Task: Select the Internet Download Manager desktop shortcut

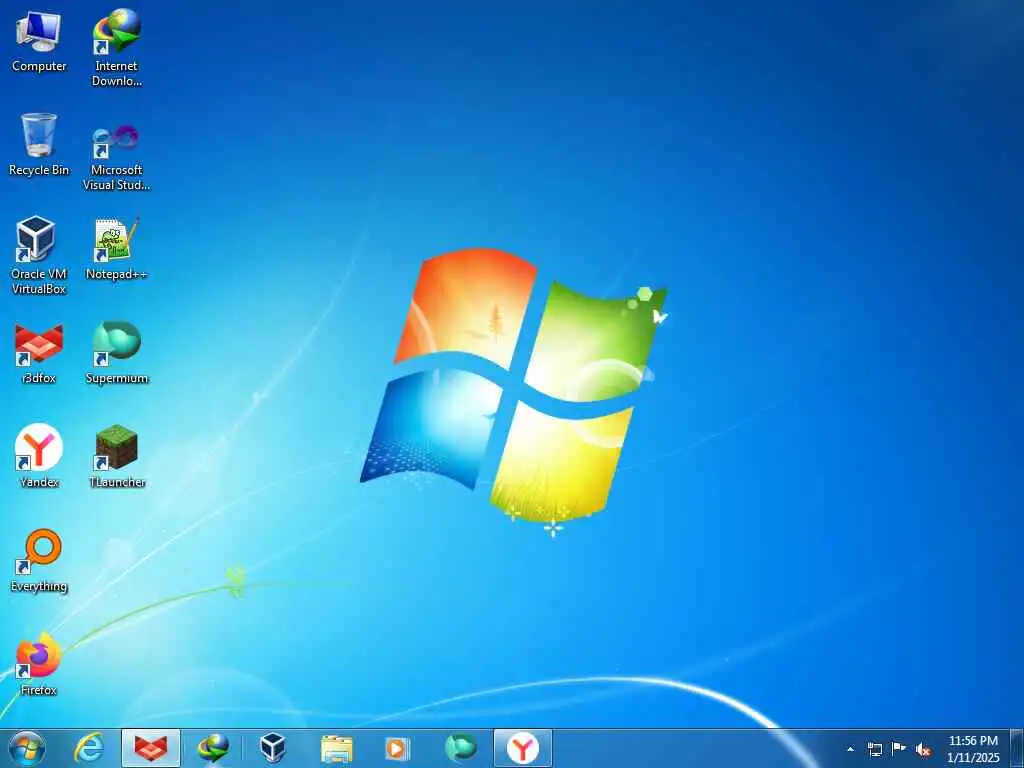Action: pos(117,47)
